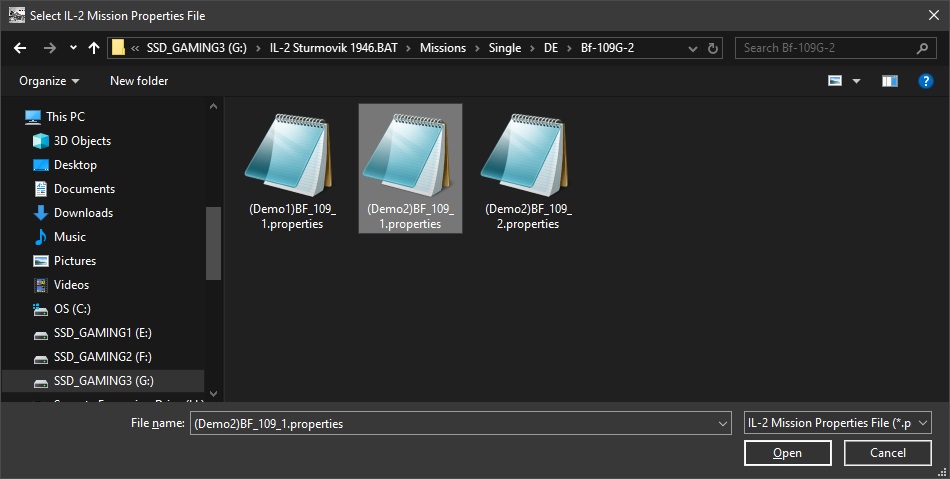The width and height of the screenshot is (950, 479).
Task: Click the sidebar scroll-down arrow
Action: click(213, 394)
